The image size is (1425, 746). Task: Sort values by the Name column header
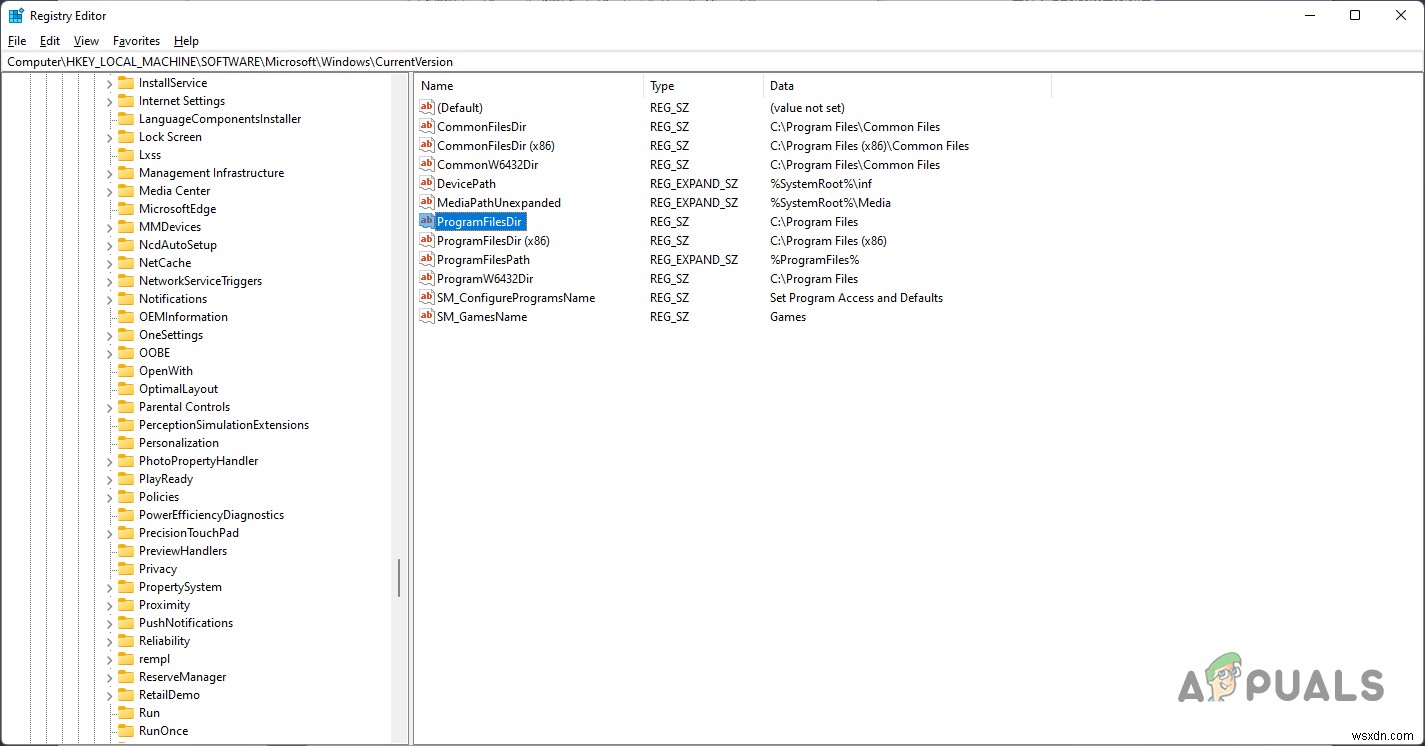click(x=529, y=86)
